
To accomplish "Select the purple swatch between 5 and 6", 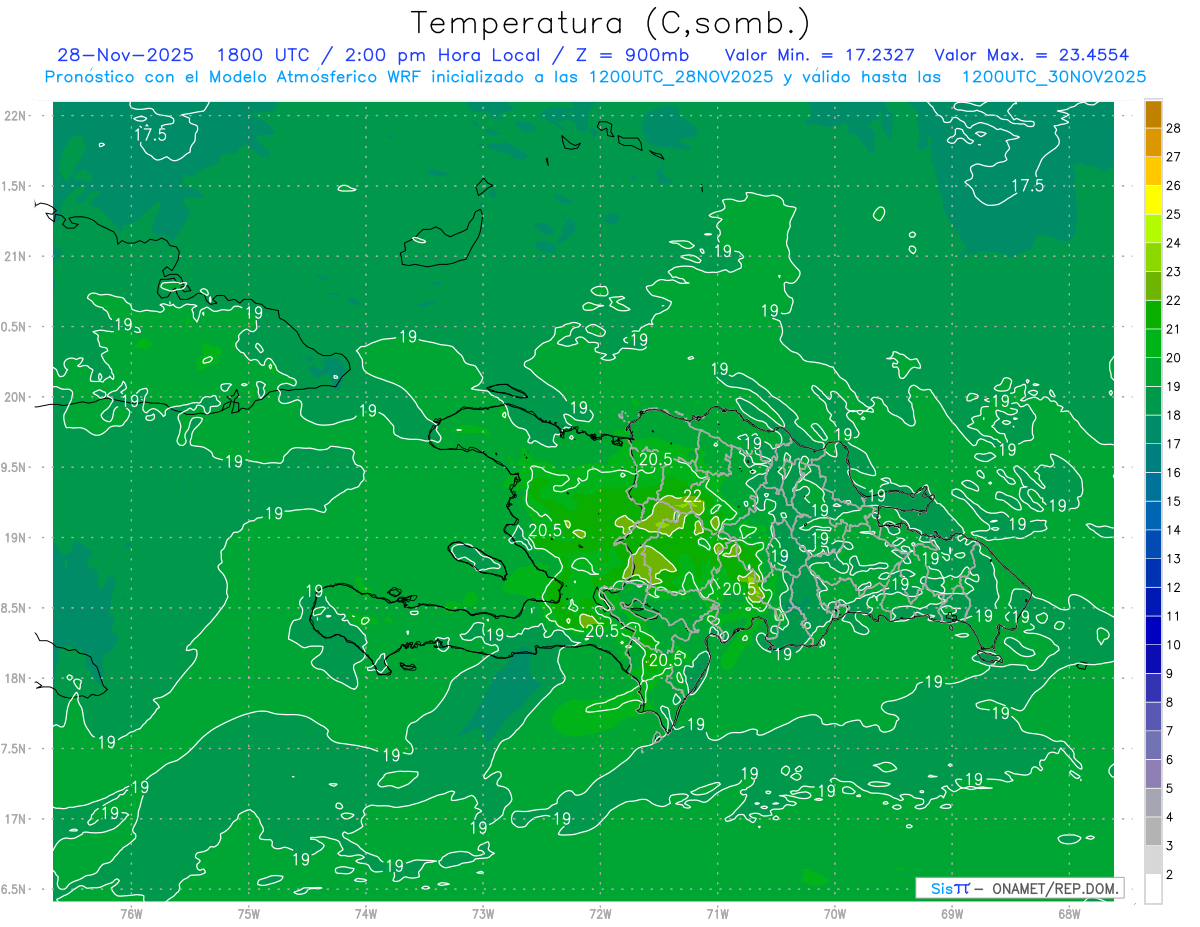I will click(x=1153, y=774).
